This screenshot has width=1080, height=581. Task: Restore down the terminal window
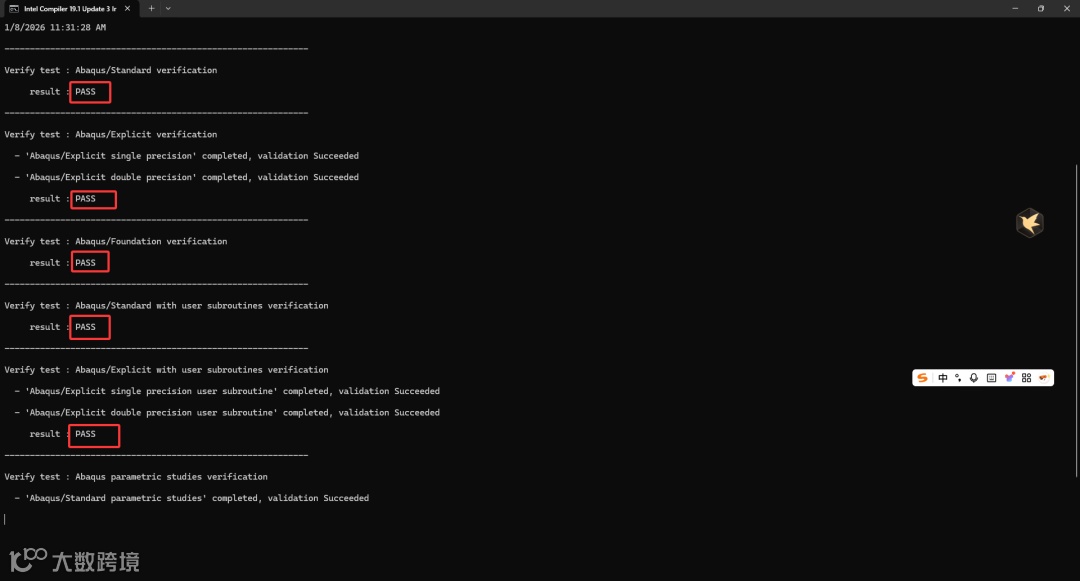click(x=1041, y=9)
